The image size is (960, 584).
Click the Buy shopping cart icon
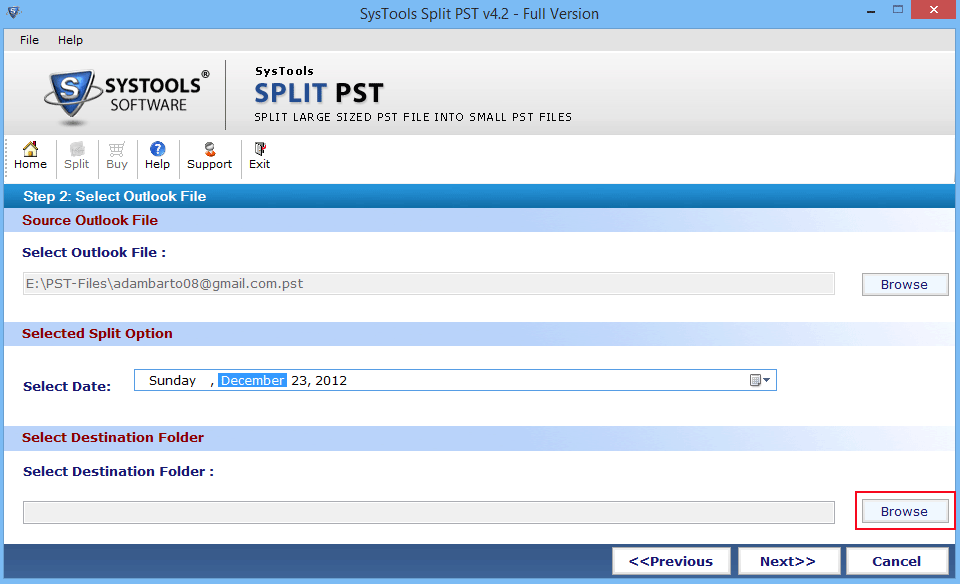coord(117,156)
